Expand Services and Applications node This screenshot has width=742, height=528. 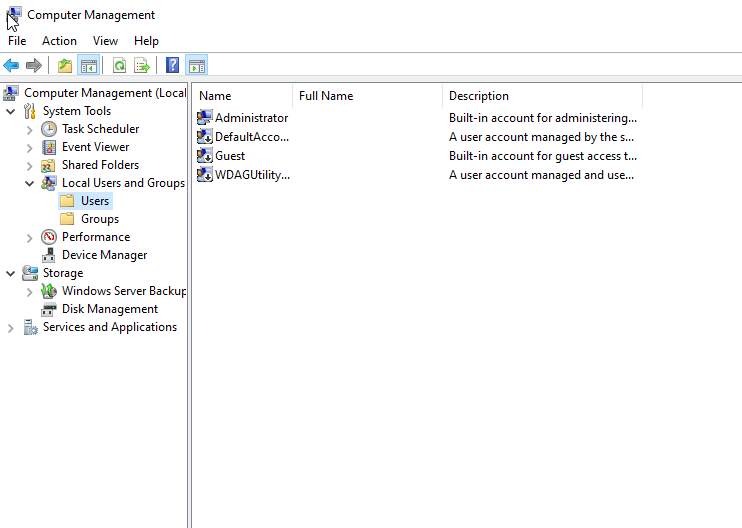click(x=10, y=327)
